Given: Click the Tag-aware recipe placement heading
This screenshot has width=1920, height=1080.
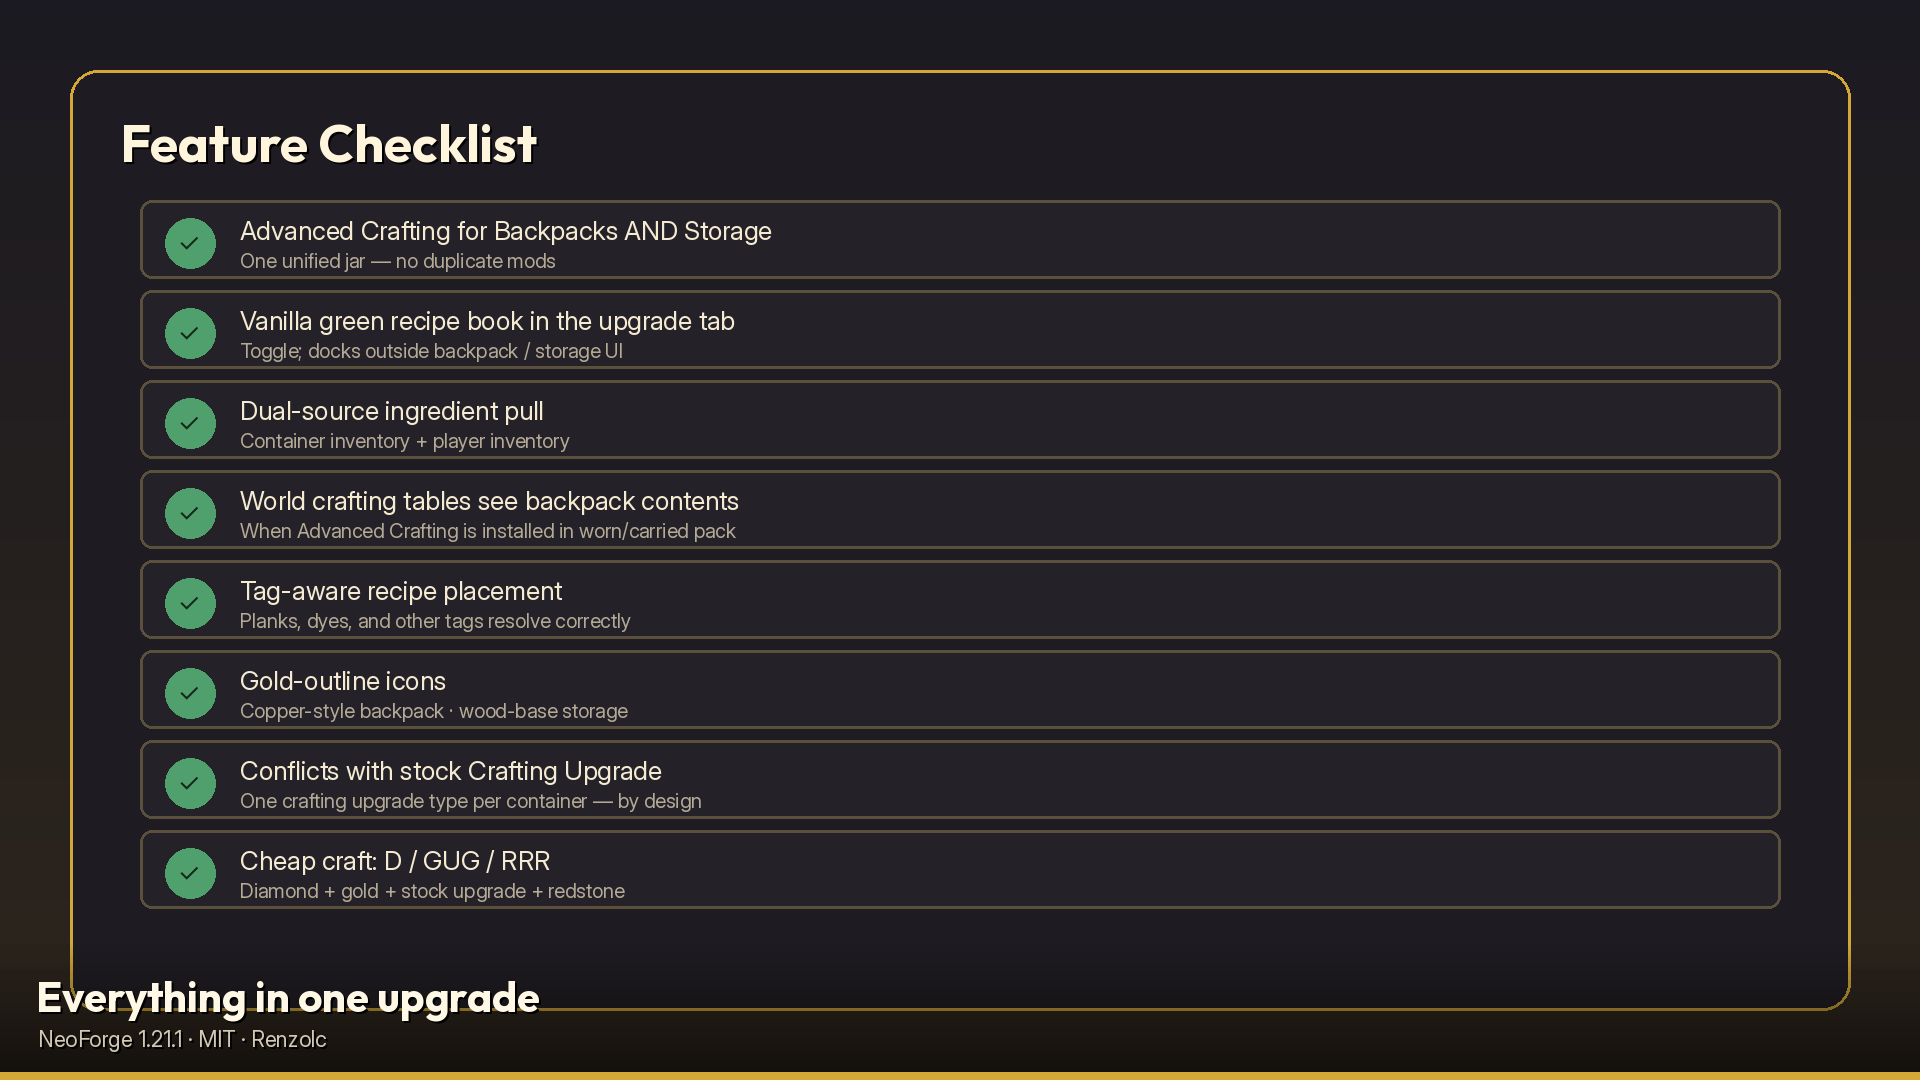Looking at the screenshot, I should (x=401, y=591).
